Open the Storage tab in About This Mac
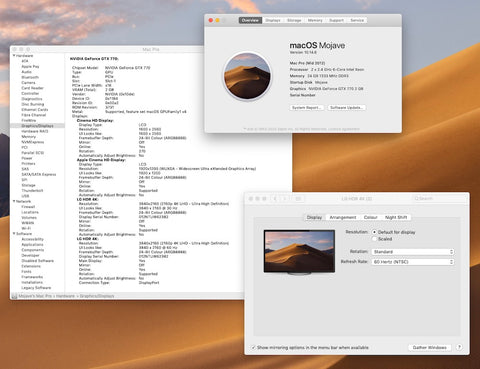This screenshot has height=369, width=480. pyautogui.click(x=294, y=20)
